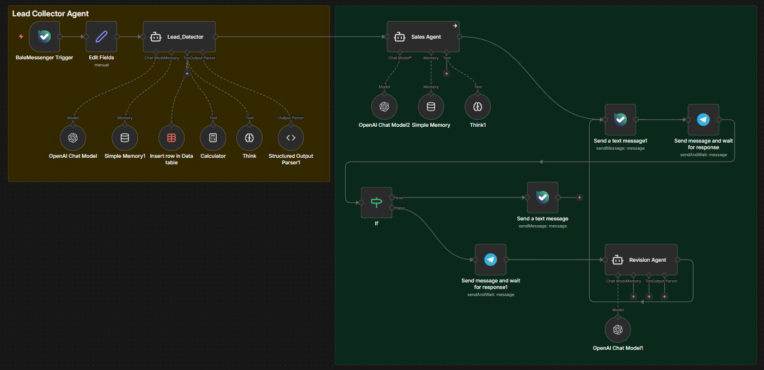Open the OpenAI Chat Model node

tap(73, 138)
